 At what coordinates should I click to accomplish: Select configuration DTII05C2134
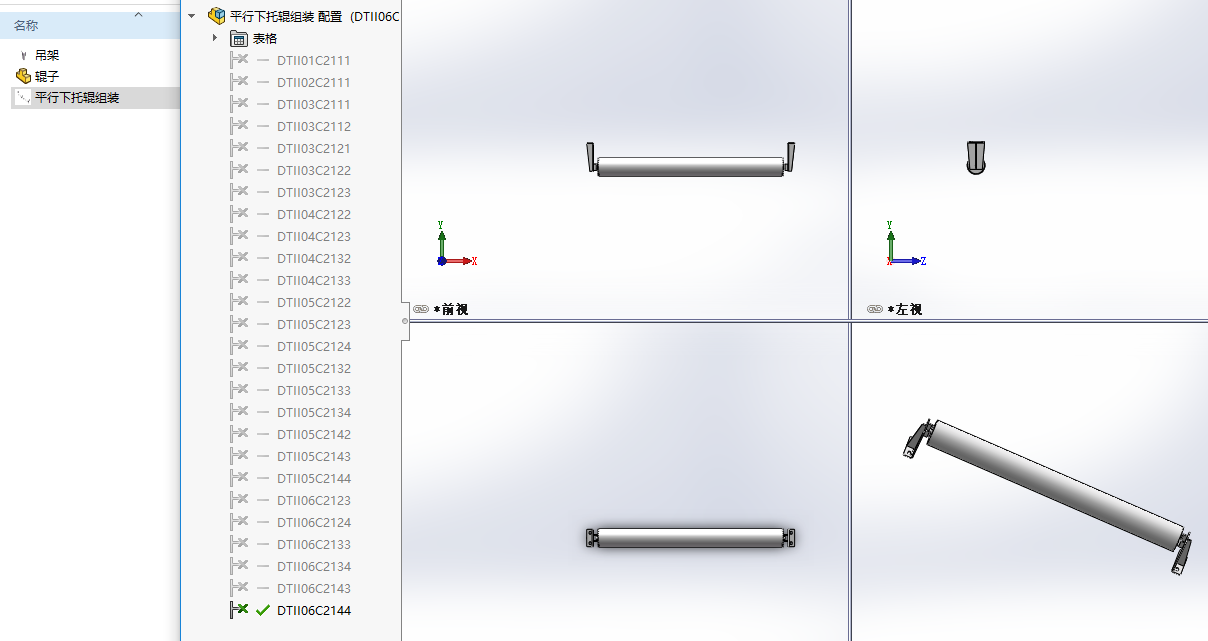[x=314, y=412]
